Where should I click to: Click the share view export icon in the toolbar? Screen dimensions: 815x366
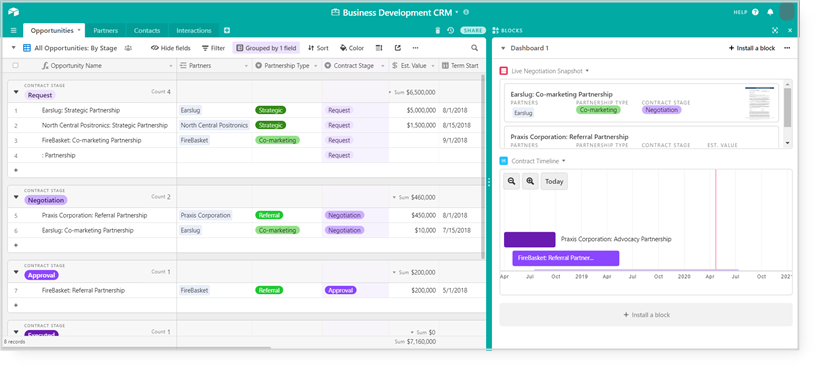(398, 48)
